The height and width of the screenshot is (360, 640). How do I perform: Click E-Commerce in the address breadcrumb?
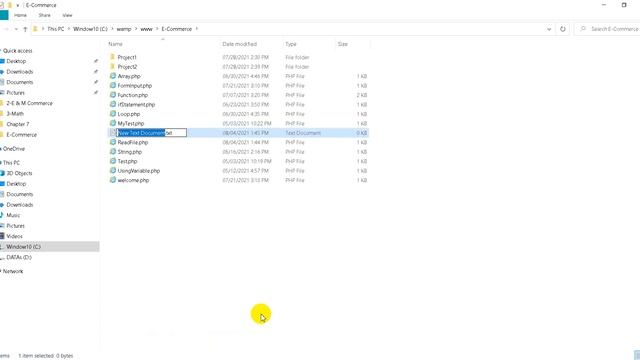(177, 29)
